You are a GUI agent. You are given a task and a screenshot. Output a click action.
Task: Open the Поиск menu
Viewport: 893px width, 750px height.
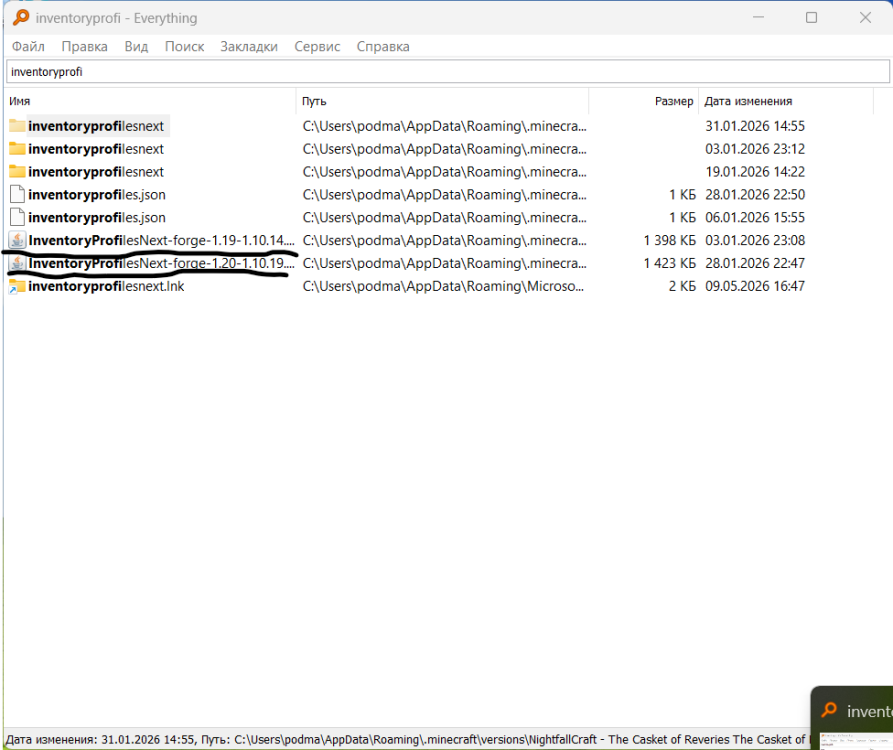pyautogui.click(x=184, y=46)
